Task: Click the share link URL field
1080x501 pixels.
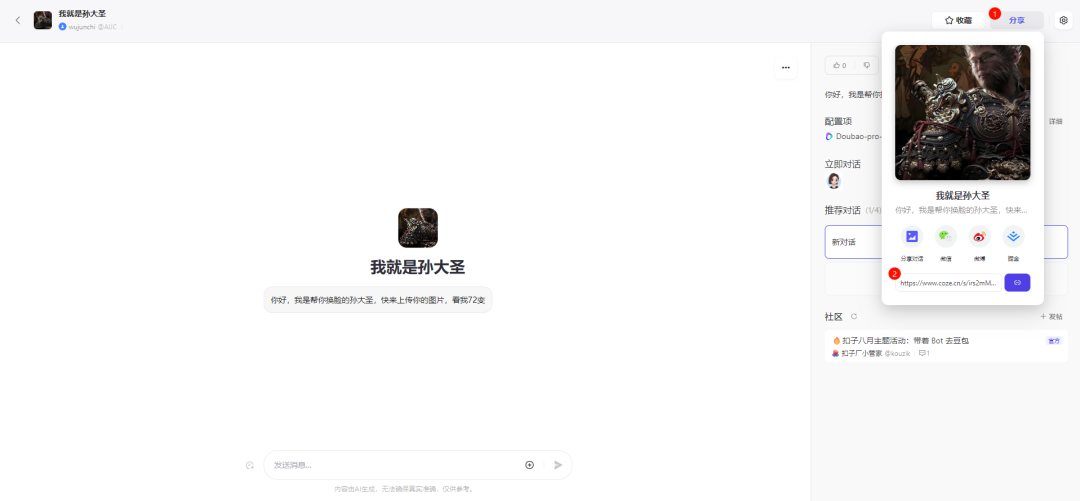Action: pyautogui.click(x=948, y=283)
